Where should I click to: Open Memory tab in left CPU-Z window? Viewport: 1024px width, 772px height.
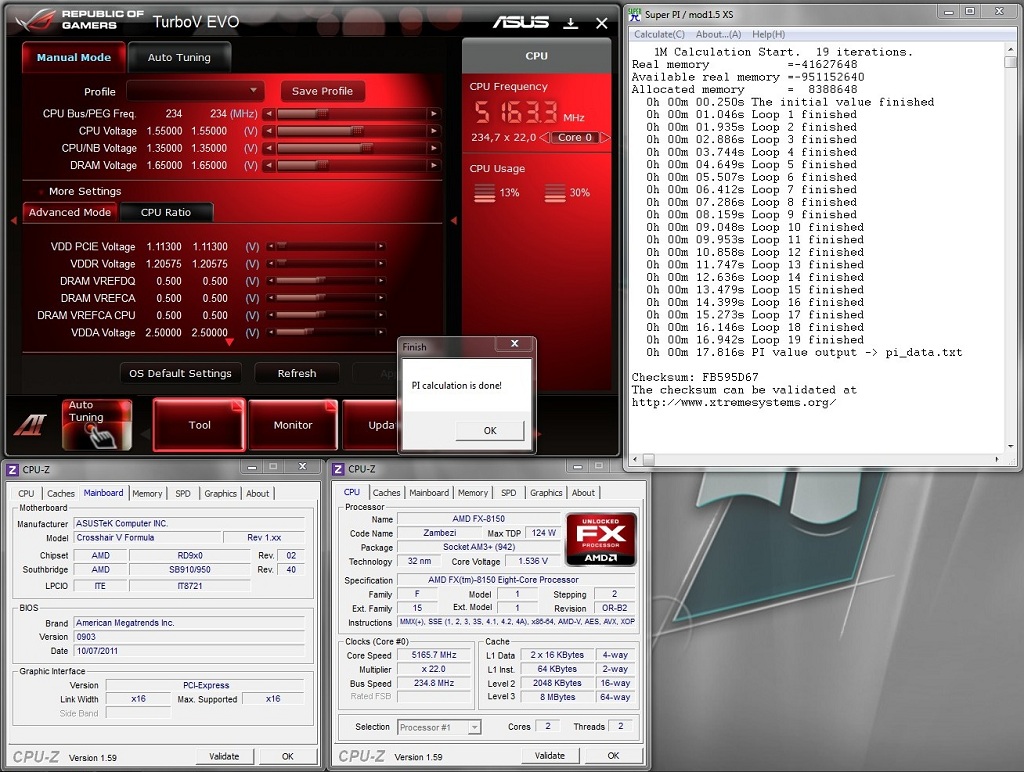147,494
